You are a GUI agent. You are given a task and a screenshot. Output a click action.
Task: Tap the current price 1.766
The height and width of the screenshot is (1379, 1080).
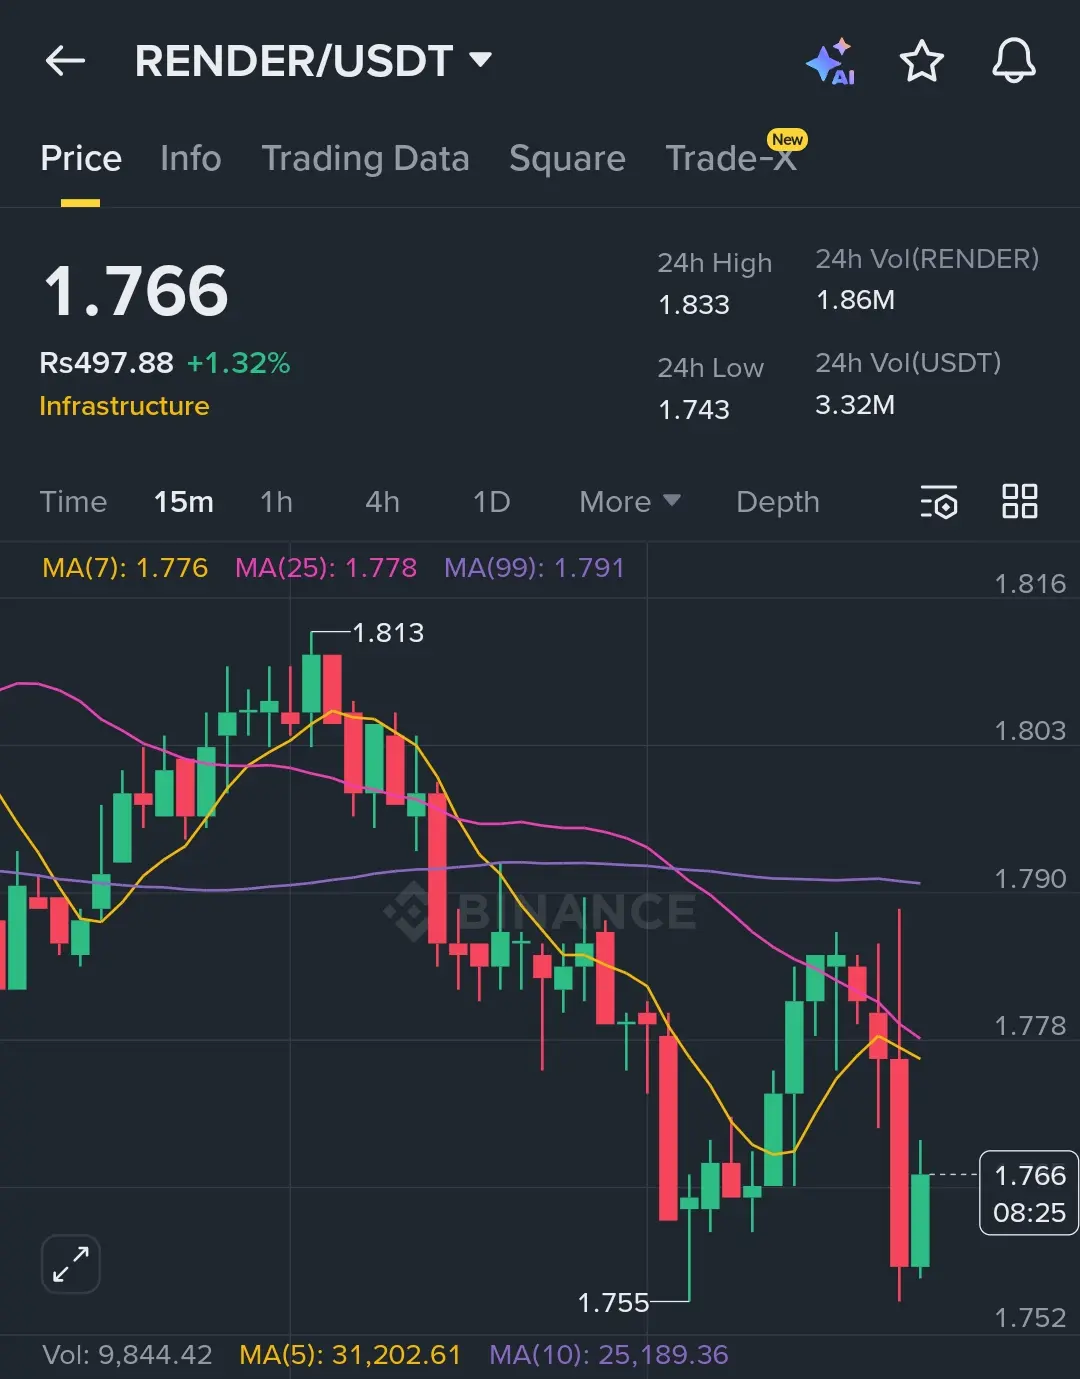click(136, 292)
